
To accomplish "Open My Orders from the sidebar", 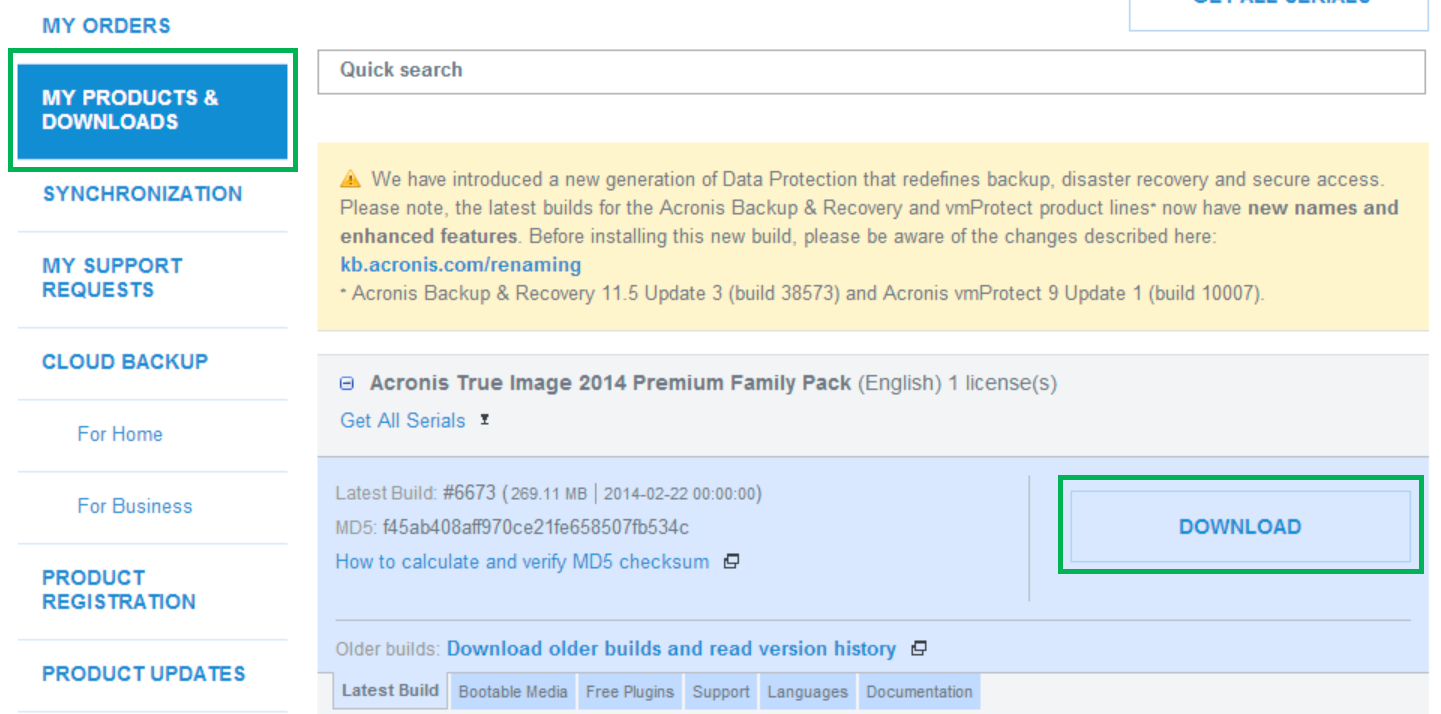I will click(104, 25).
